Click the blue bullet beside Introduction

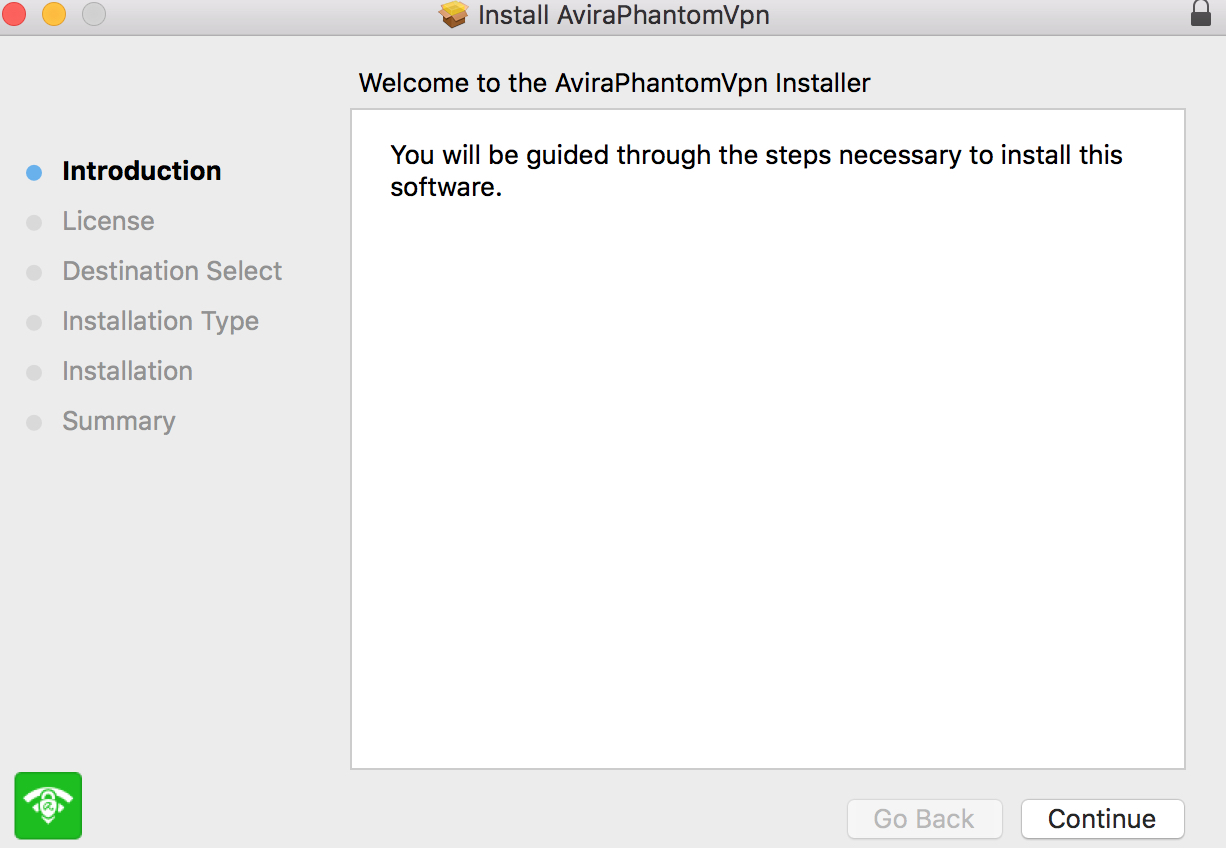34,172
